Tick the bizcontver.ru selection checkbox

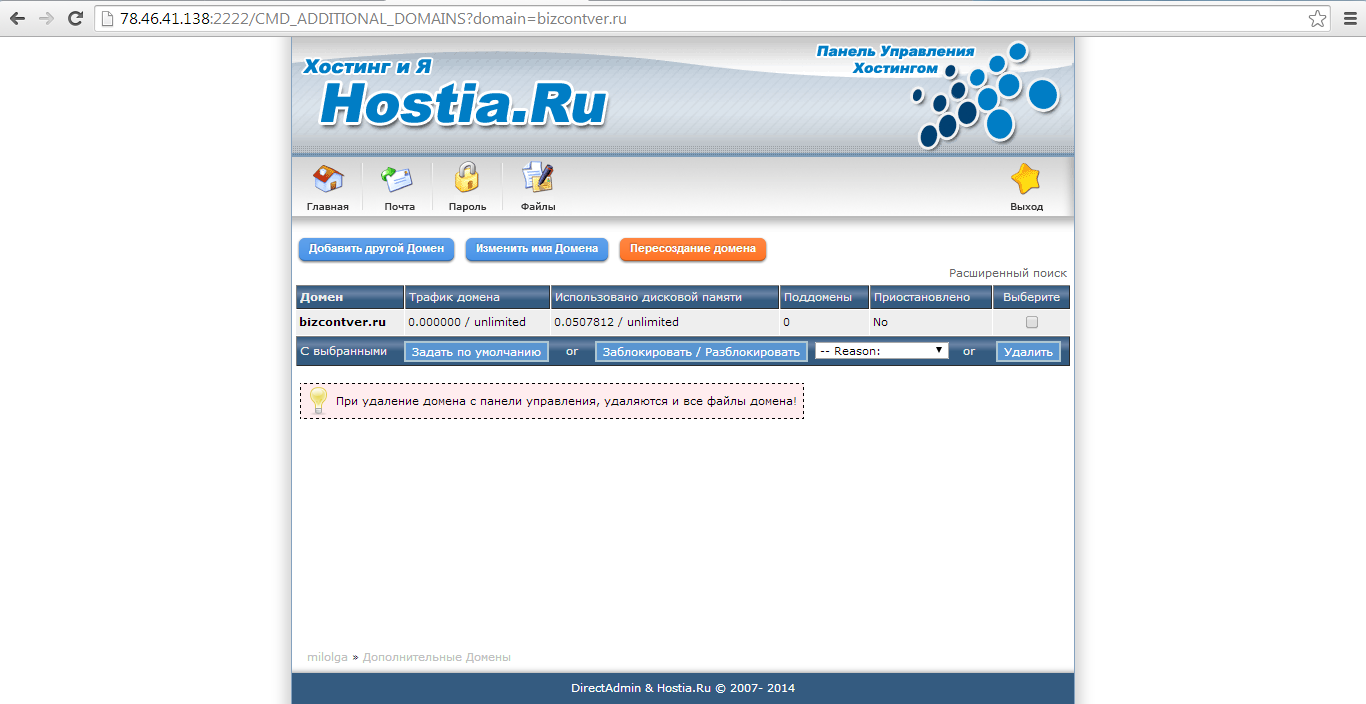pos(1032,322)
